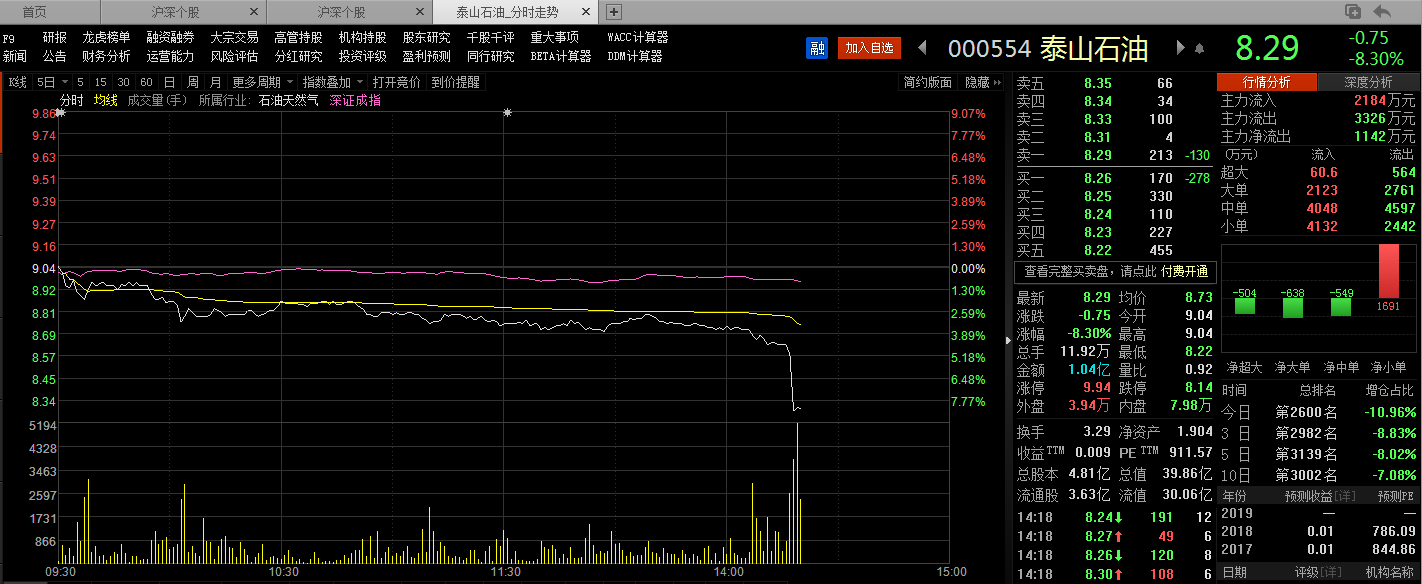Click the 加入自选 button
The width and height of the screenshot is (1422, 584).
click(x=869, y=48)
